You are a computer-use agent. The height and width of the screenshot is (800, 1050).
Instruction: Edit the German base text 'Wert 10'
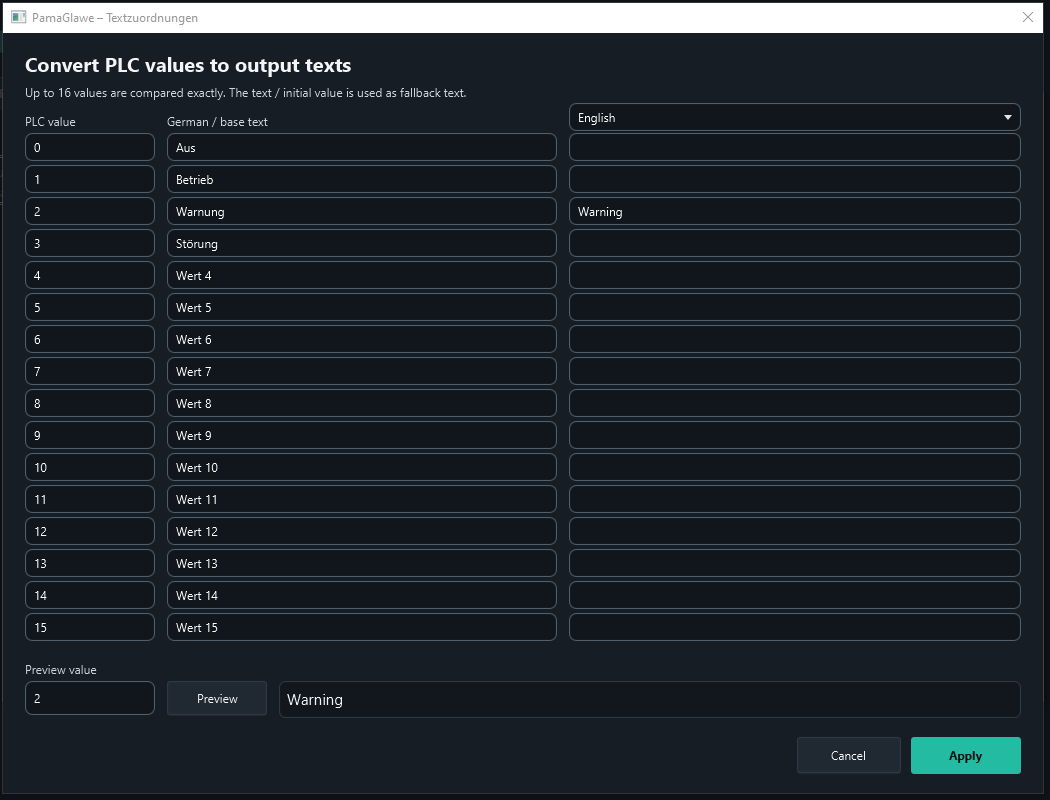(x=362, y=467)
